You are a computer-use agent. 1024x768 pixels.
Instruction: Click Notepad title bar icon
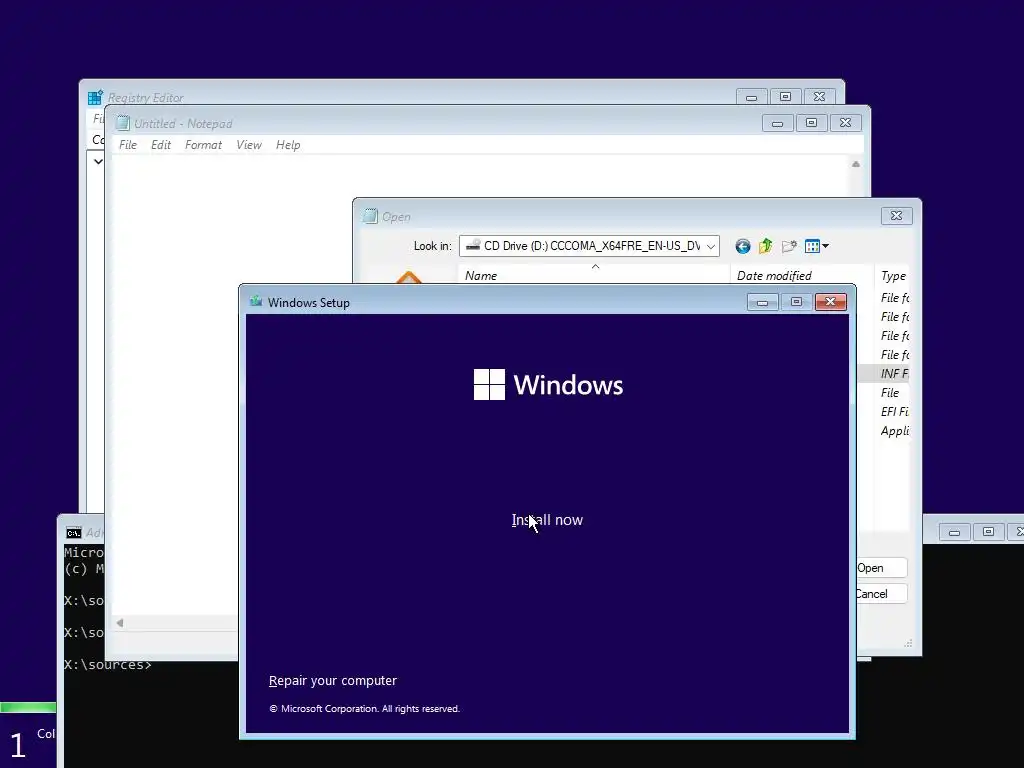coord(122,123)
